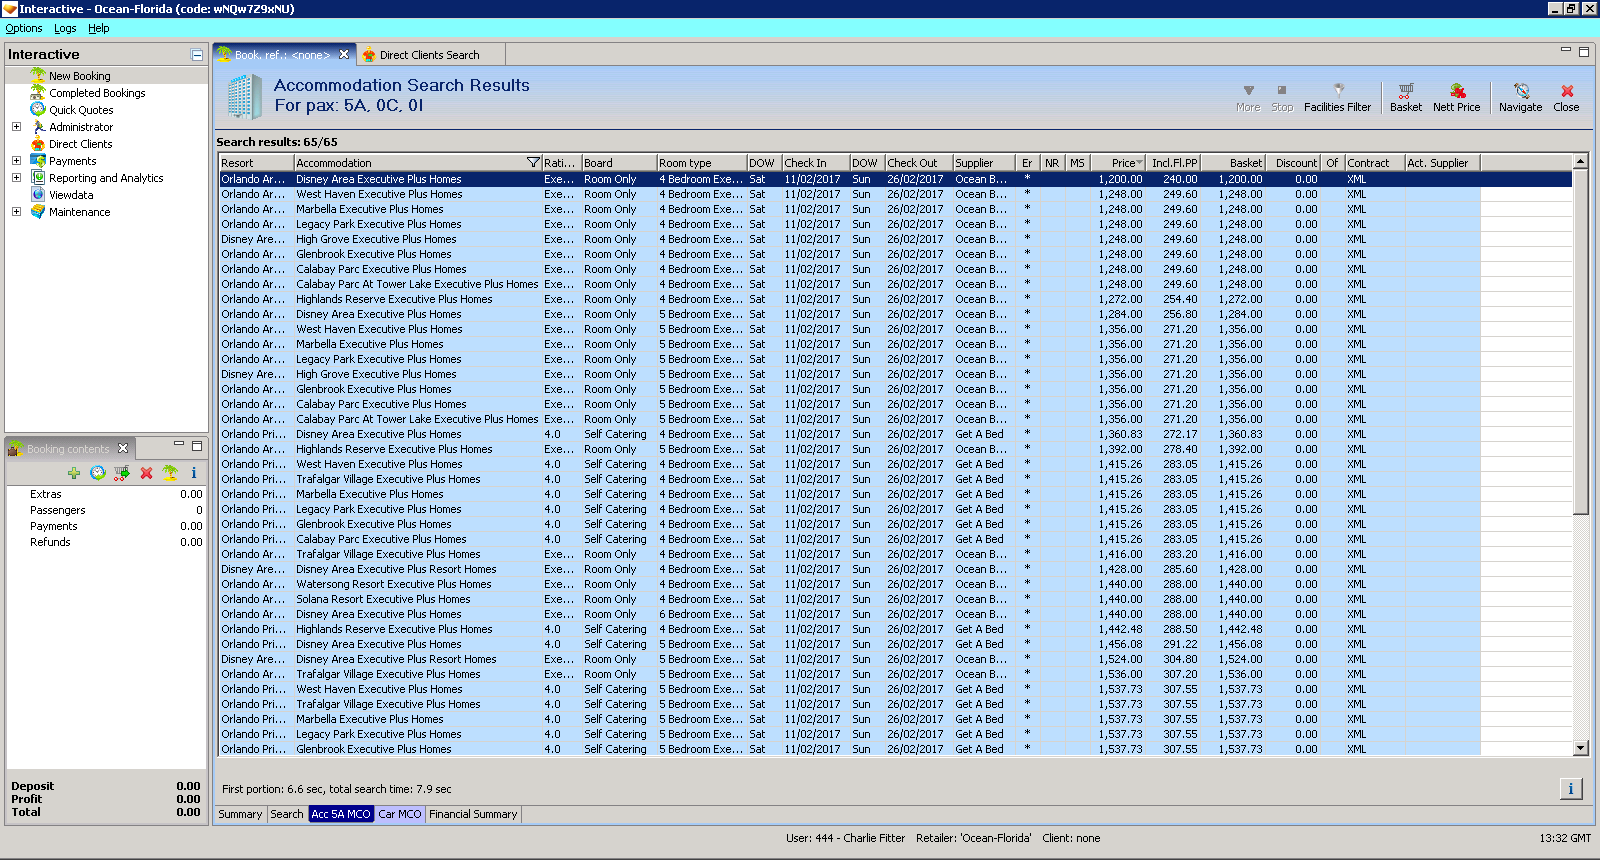Select New Booking in the tree
The image size is (1600, 860).
point(80,76)
